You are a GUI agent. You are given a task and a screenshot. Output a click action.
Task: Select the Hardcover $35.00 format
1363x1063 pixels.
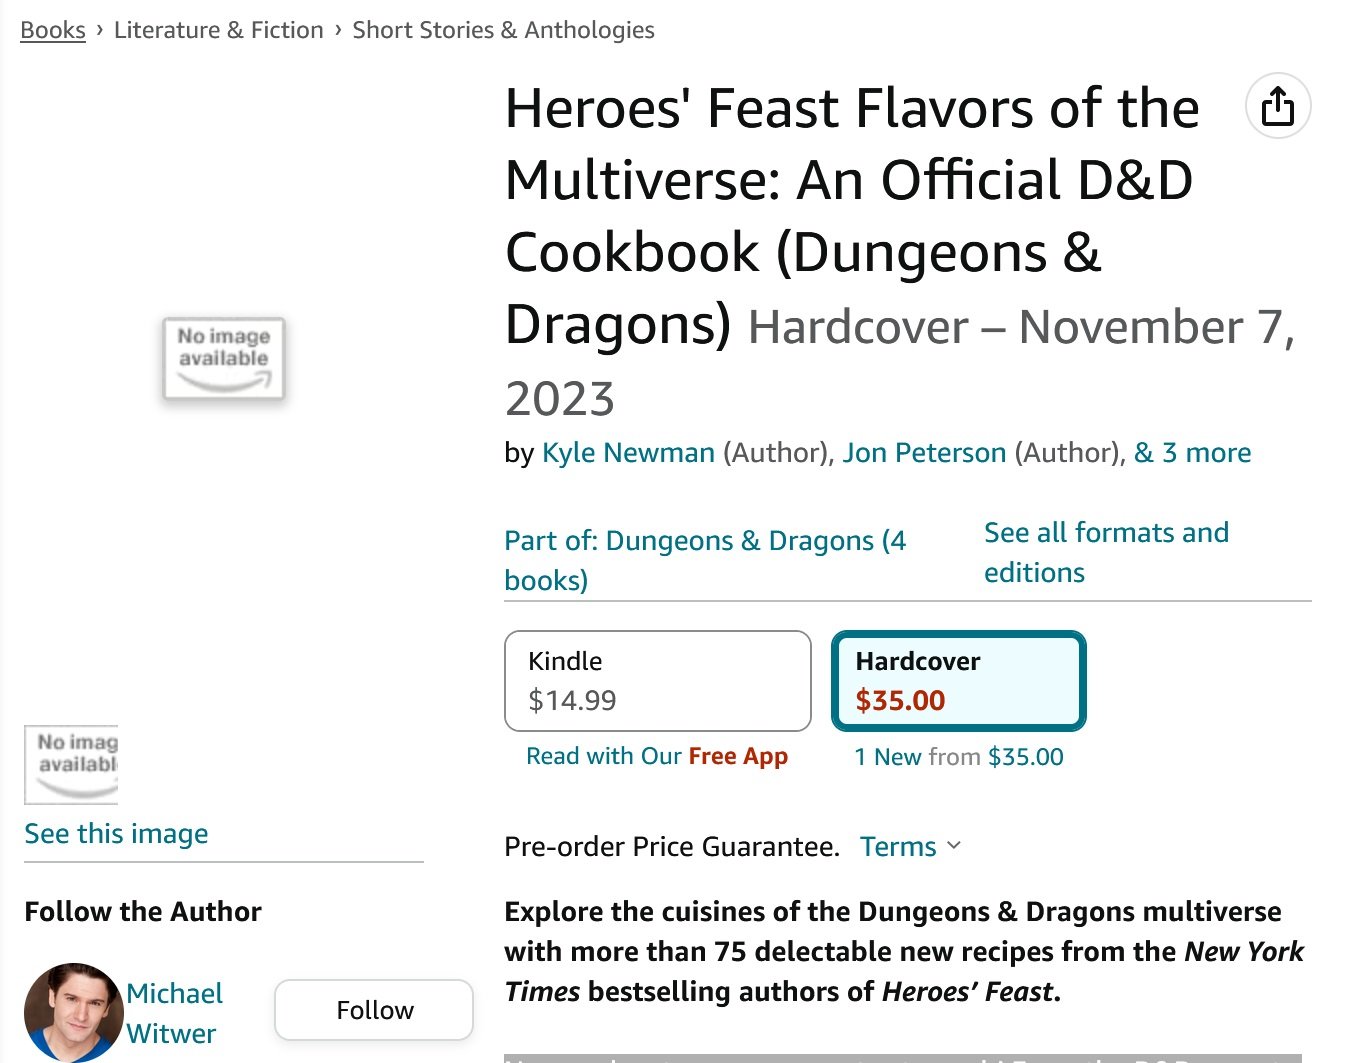click(x=958, y=681)
